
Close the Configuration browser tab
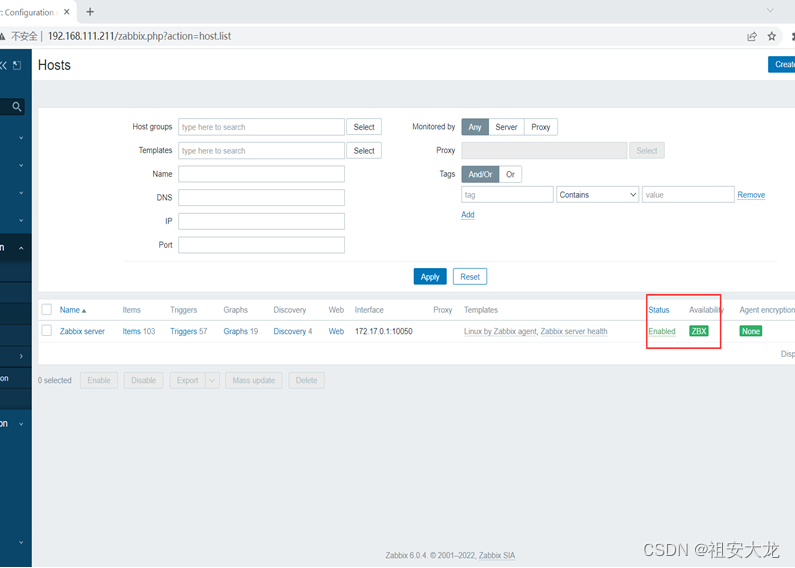pyautogui.click(x=66, y=12)
